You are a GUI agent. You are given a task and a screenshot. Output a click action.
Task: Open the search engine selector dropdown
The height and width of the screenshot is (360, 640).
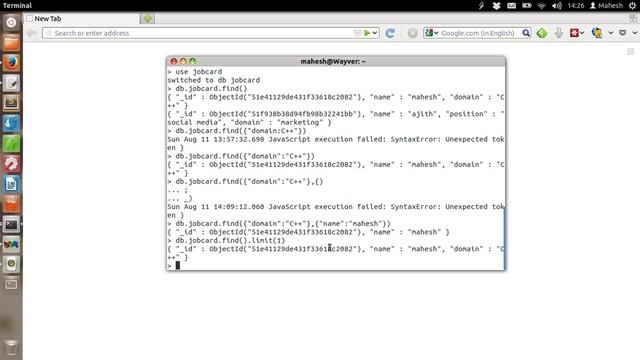coord(431,33)
